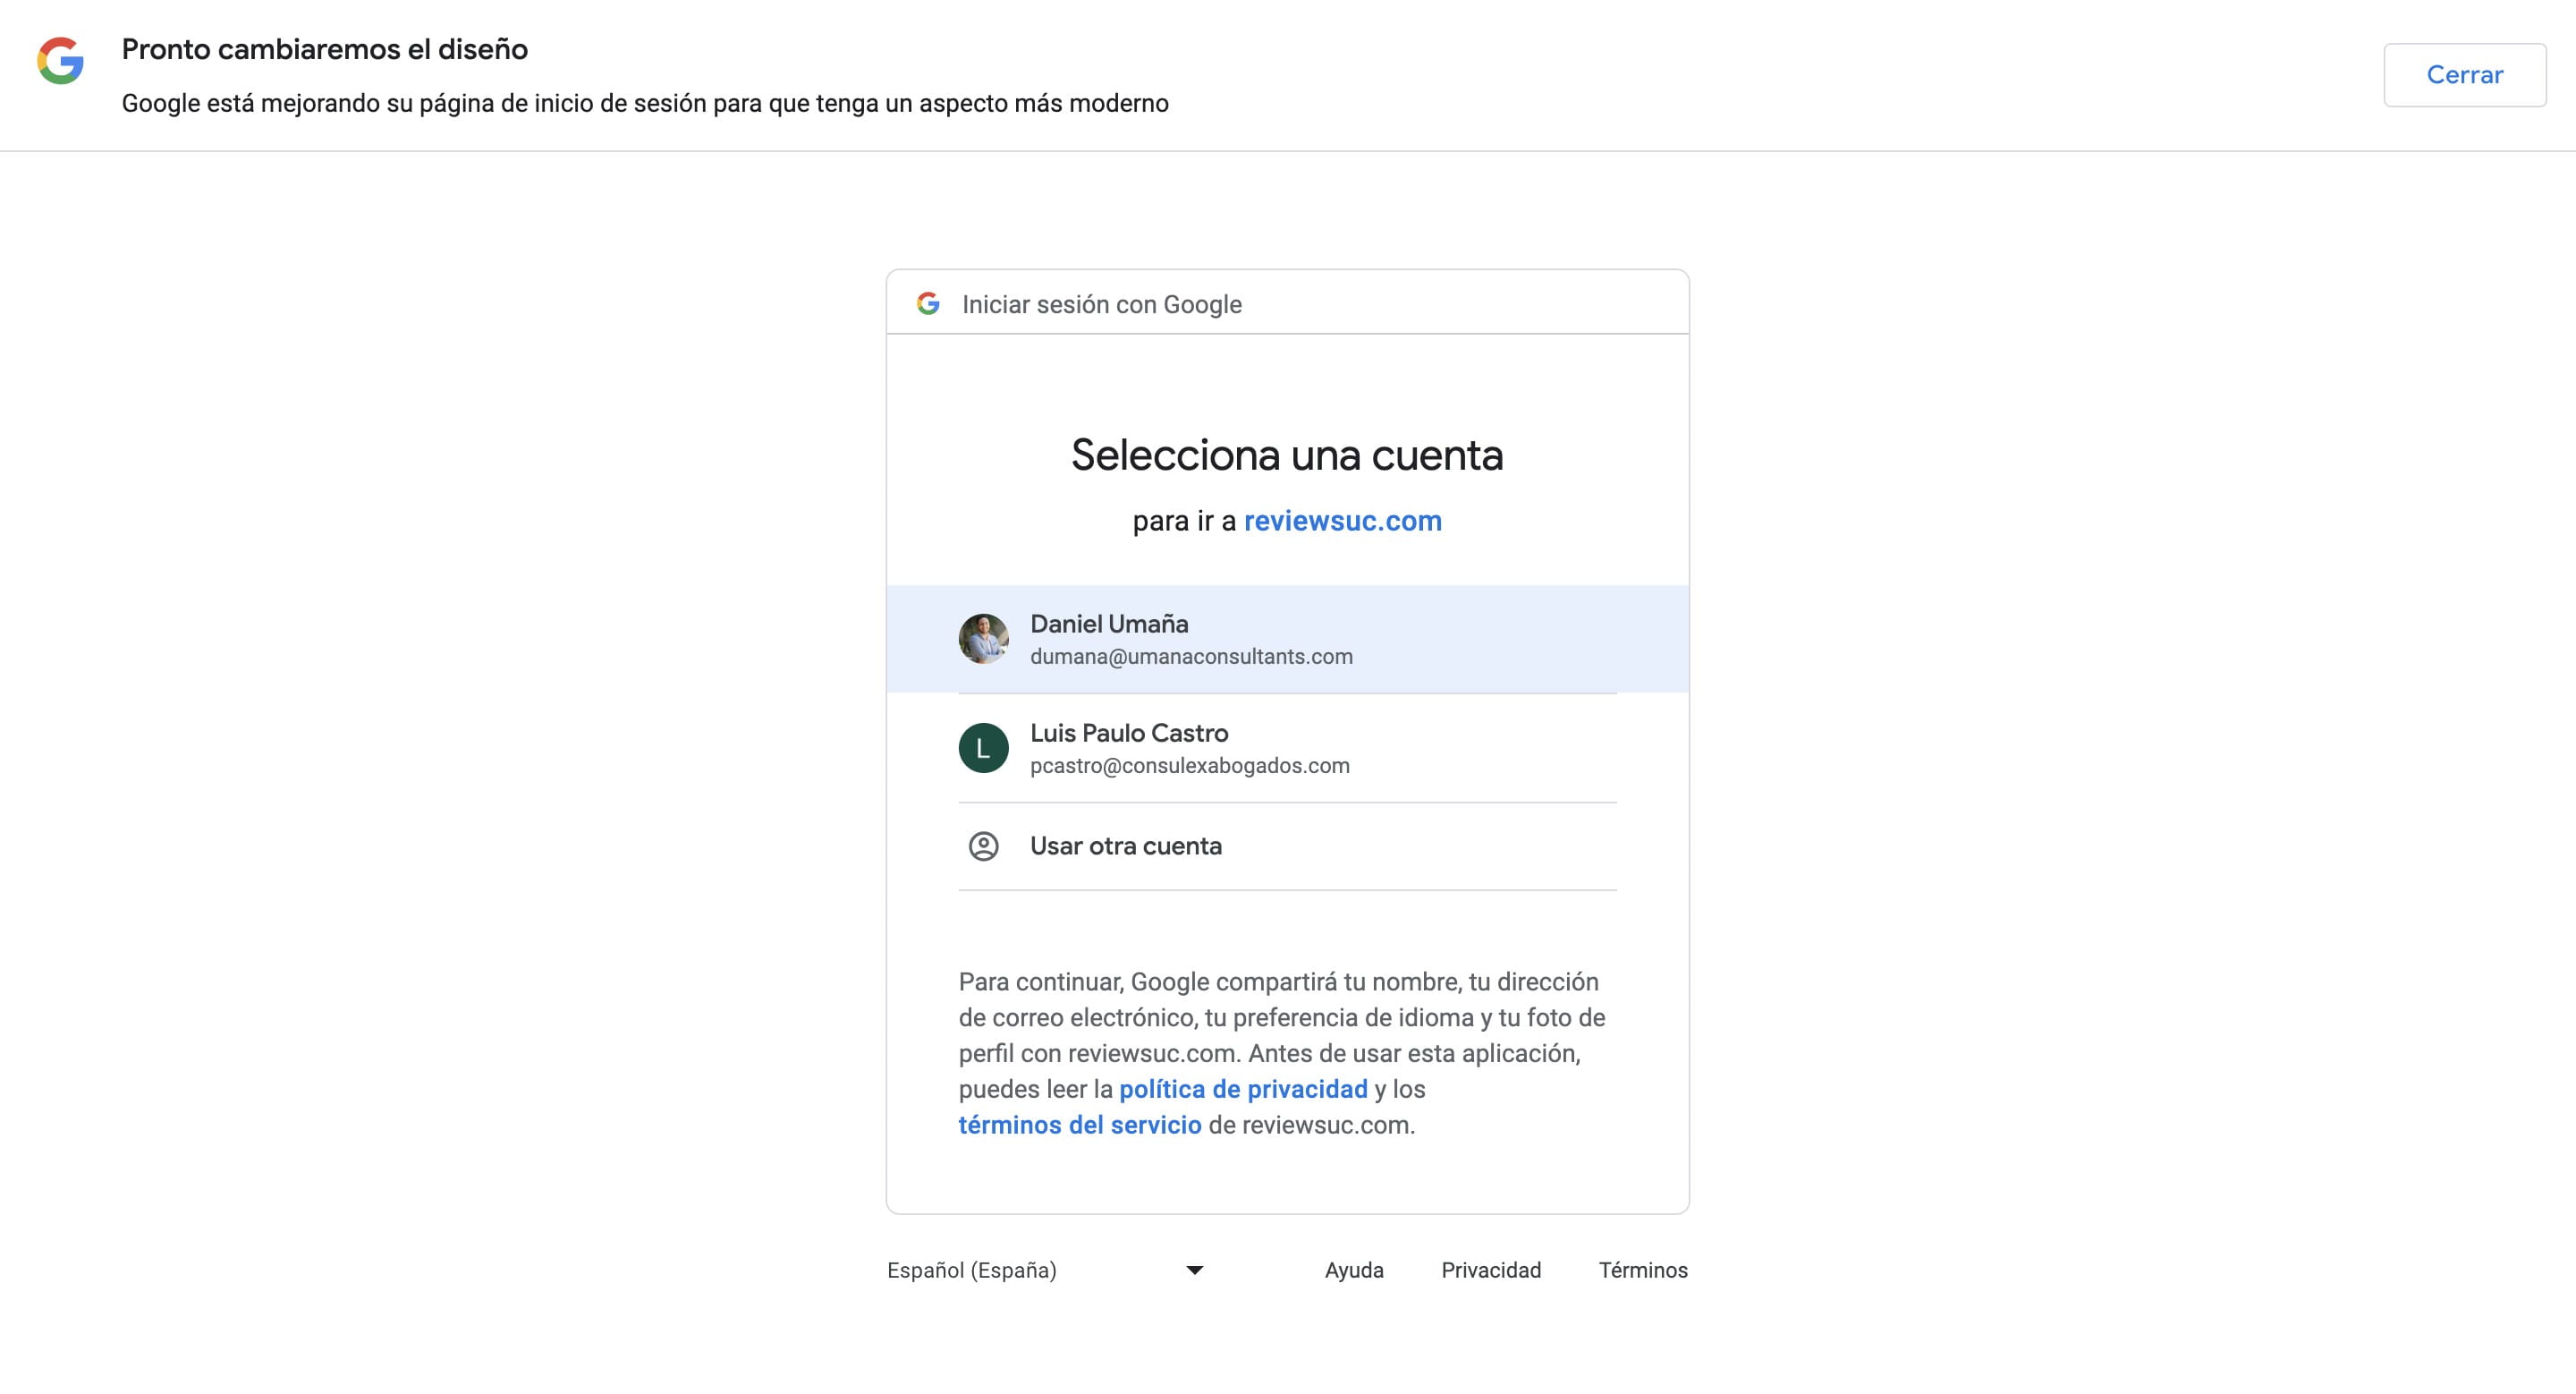Open the Ayuda footer link
This screenshot has width=2576, height=1394.
tap(1354, 1270)
